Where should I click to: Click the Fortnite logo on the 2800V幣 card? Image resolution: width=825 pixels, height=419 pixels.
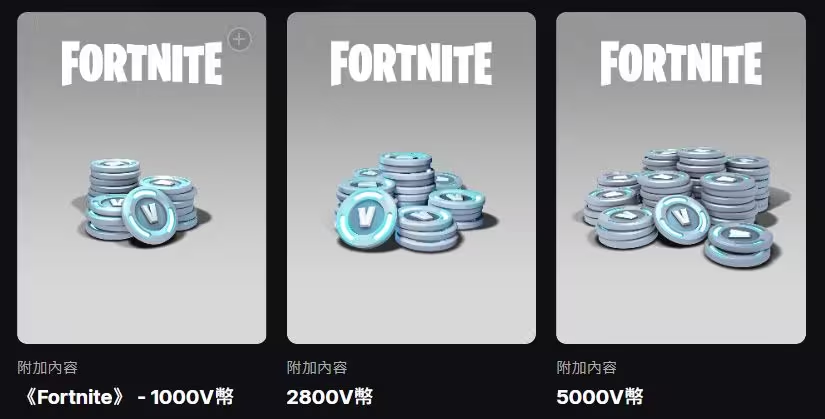click(411, 63)
